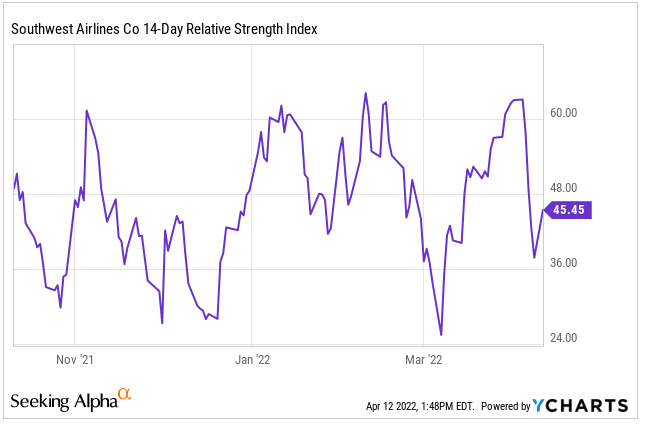Select the 24.00 y-axis label
The image size is (645, 427).
click(566, 338)
